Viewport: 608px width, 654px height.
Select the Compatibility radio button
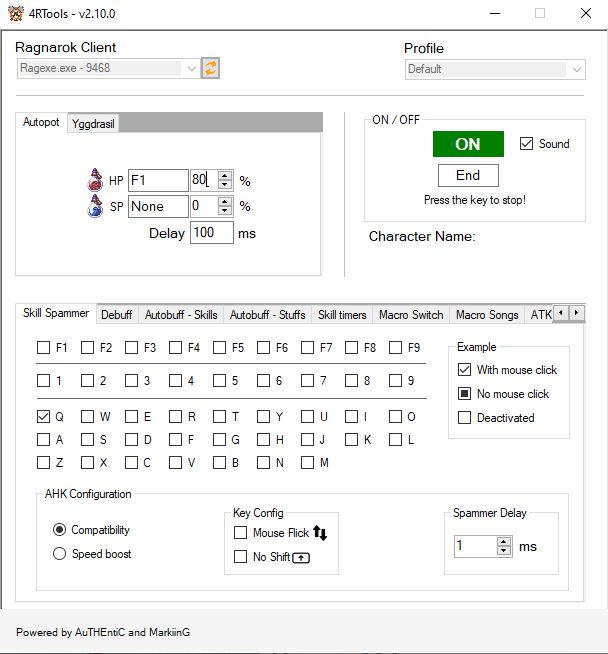[x=59, y=530]
